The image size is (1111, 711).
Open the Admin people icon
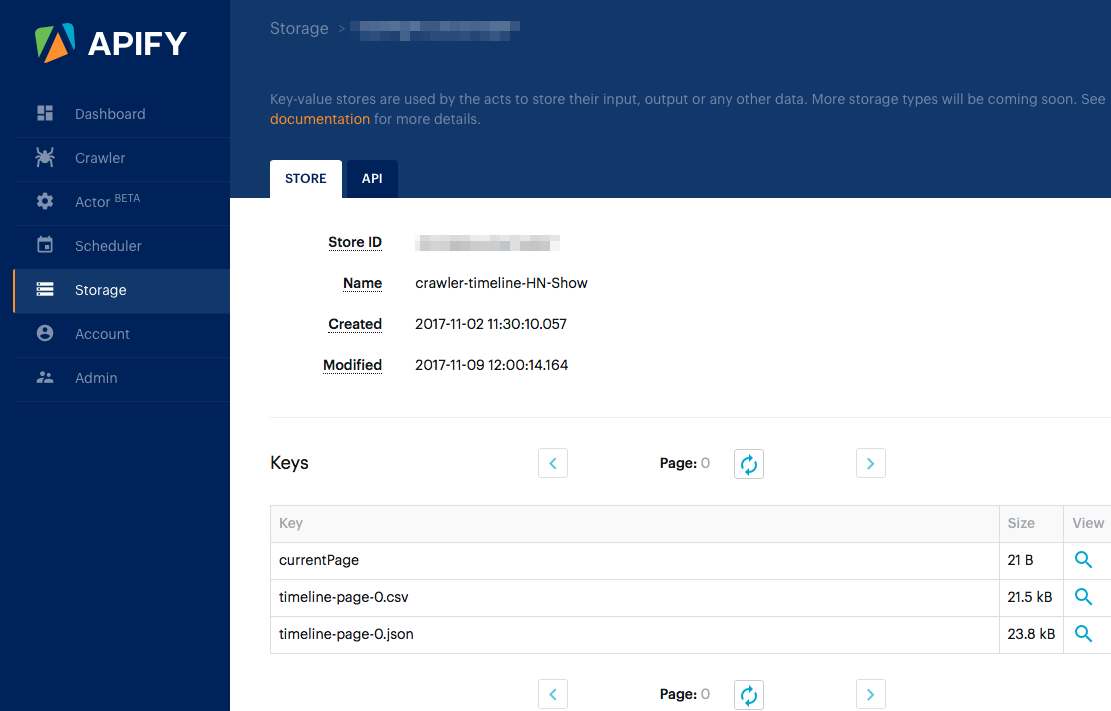click(44, 379)
